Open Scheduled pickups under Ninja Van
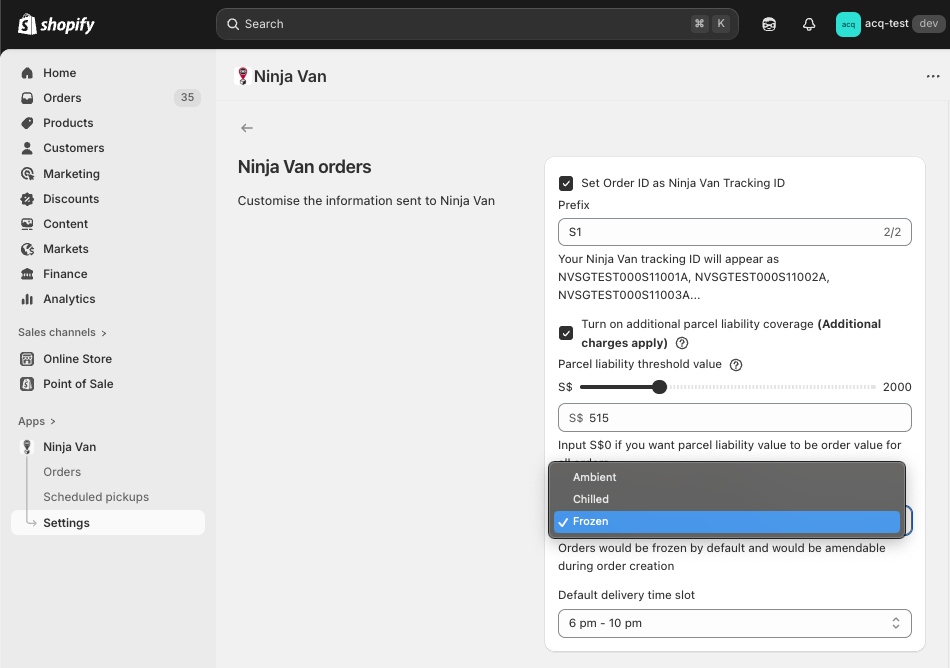This screenshot has height=668, width=950. pos(96,497)
